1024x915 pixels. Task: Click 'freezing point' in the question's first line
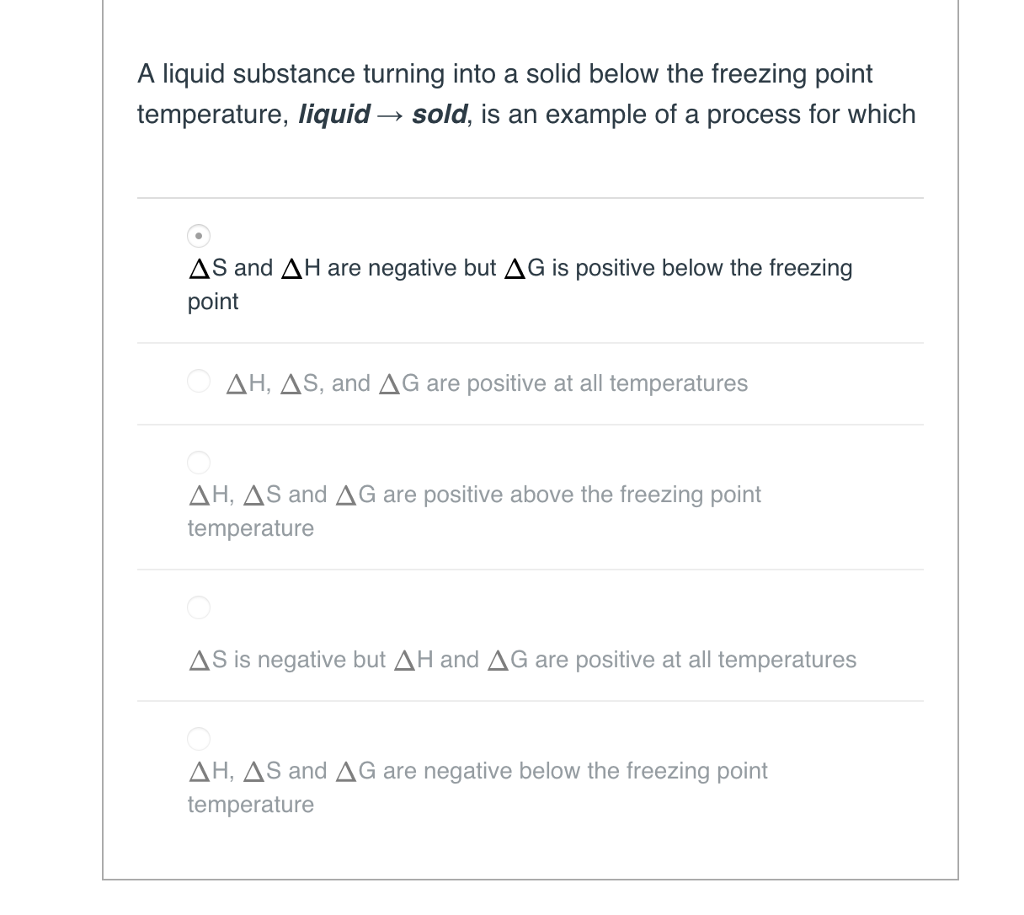point(792,74)
